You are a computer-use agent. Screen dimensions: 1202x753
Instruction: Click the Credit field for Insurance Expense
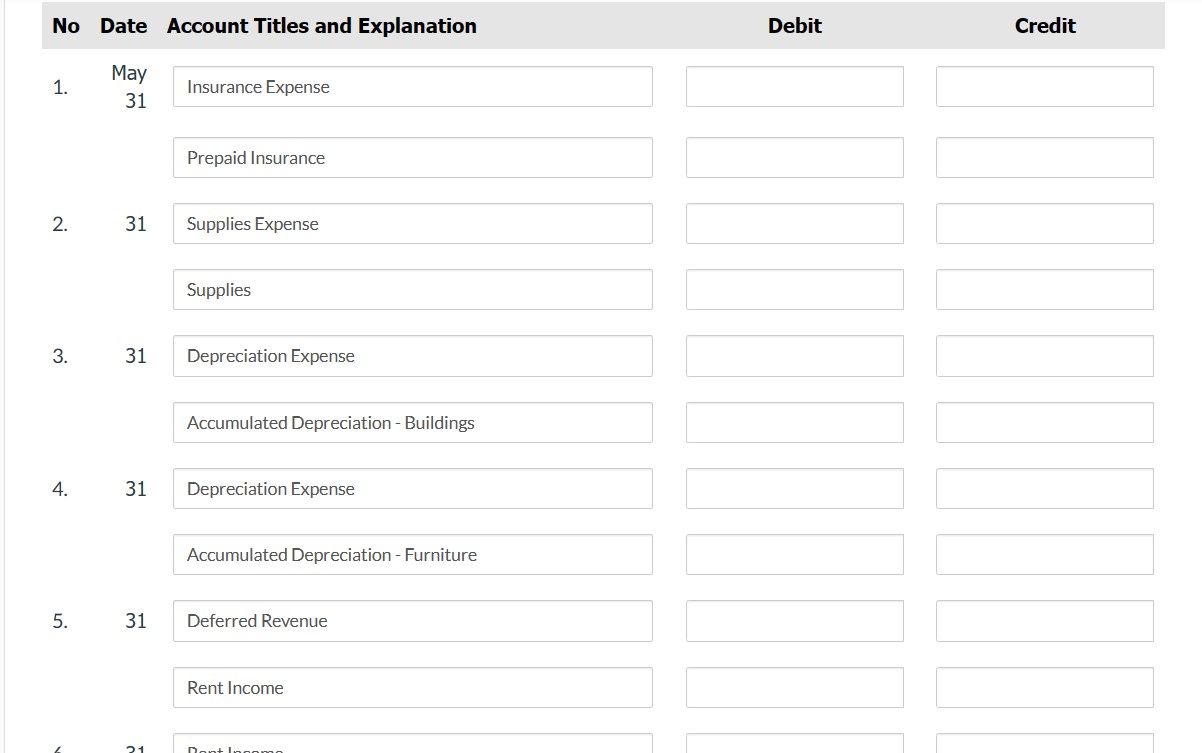[x=1045, y=87]
